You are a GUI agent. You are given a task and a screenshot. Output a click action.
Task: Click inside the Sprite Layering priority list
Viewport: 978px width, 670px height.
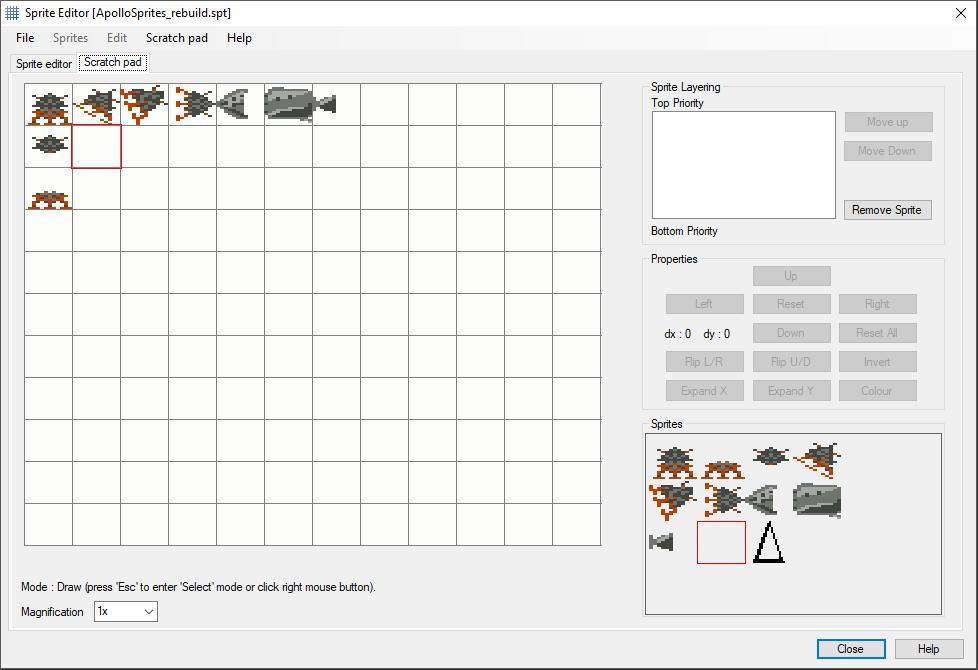point(743,165)
